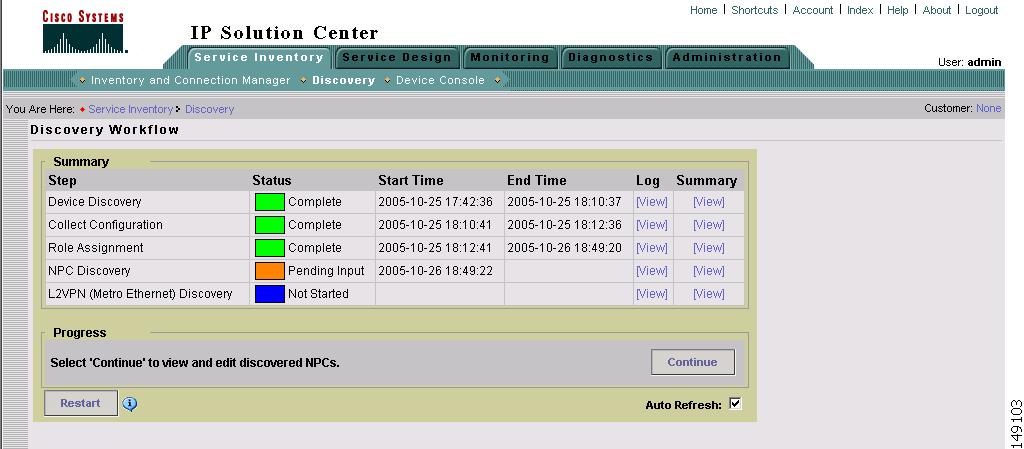
Task: Open the Device Console submenu
Action: pos(440,80)
